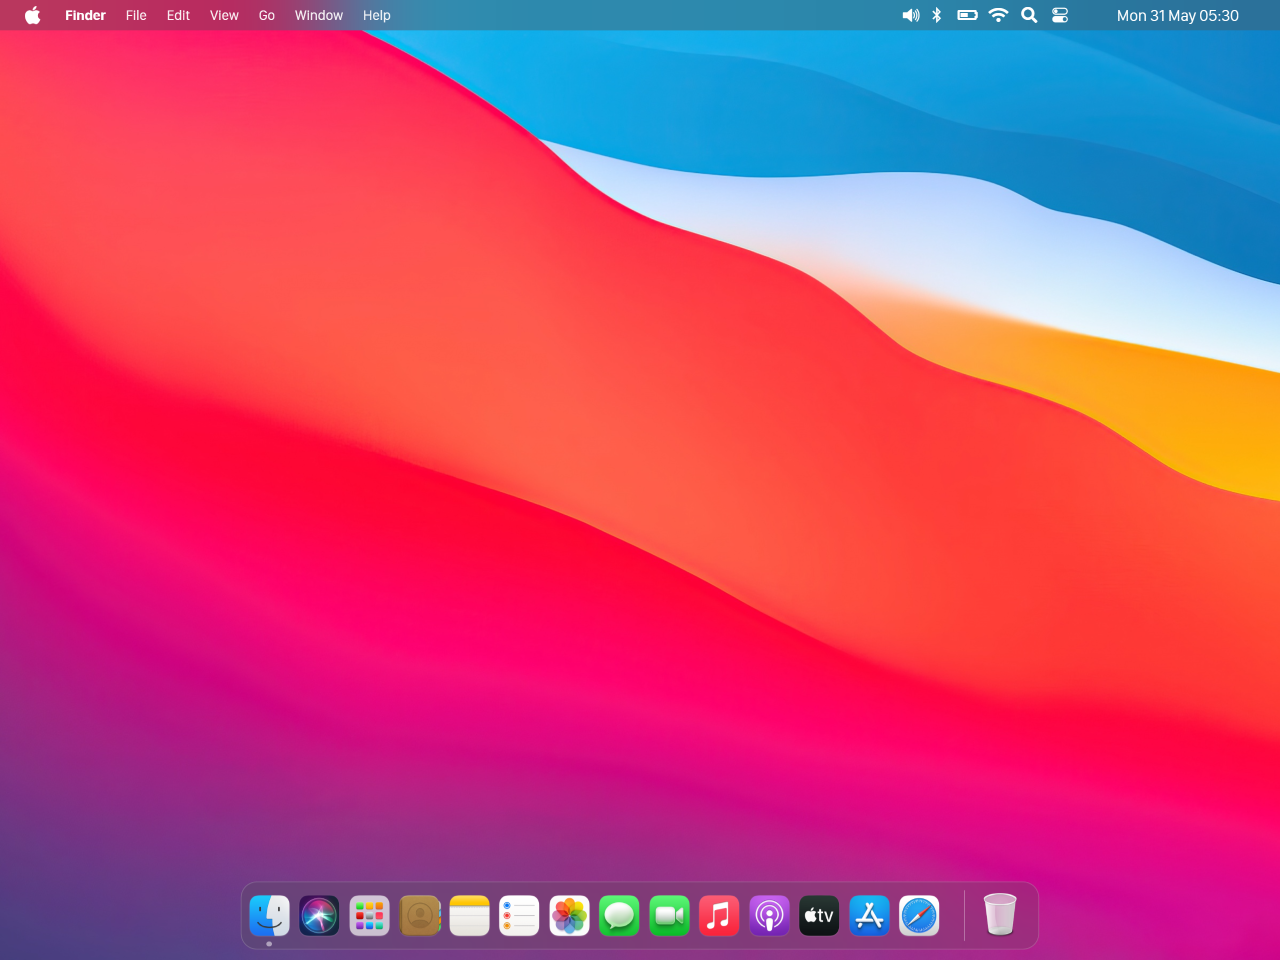Open the Apple TV app

coord(819,915)
